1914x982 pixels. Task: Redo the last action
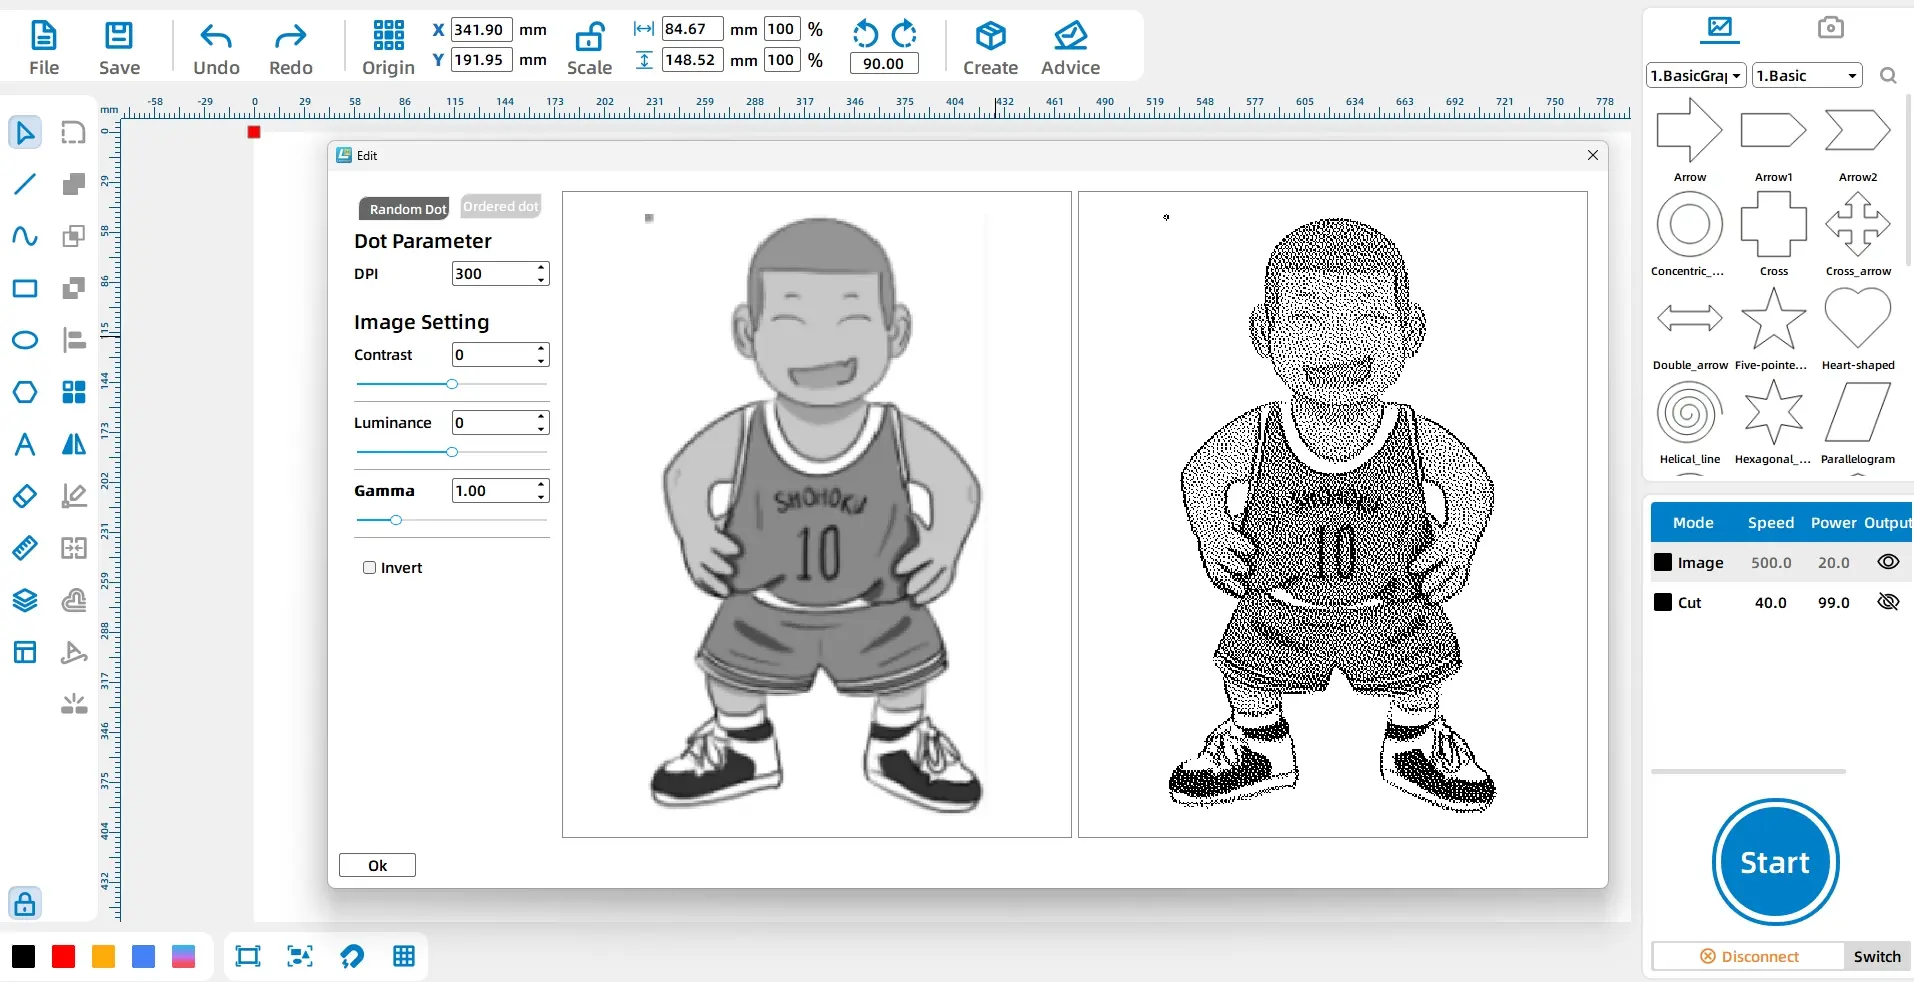click(291, 48)
